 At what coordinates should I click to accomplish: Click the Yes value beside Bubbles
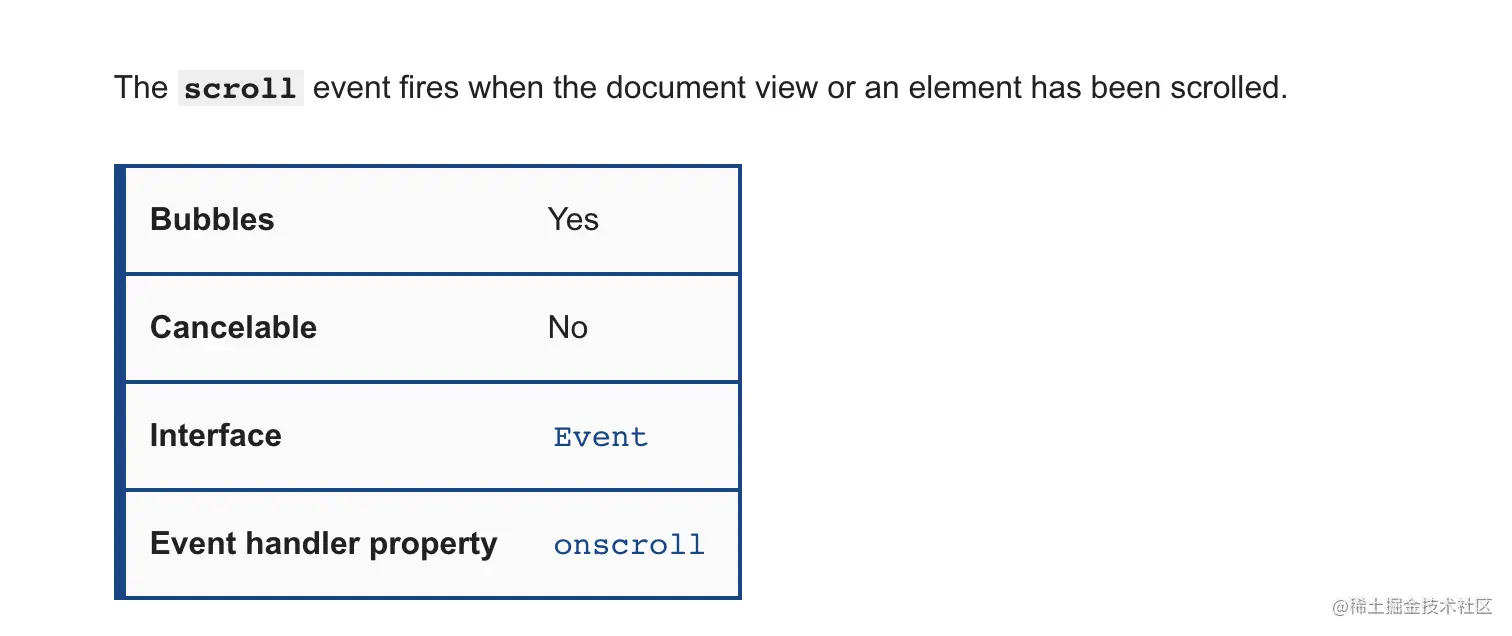coord(573,219)
